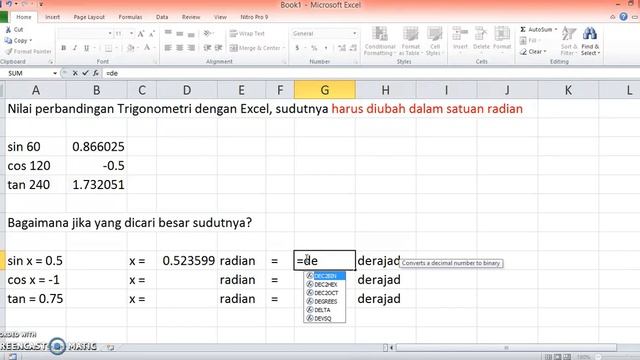Select cell showing 0.866025

(97, 147)
